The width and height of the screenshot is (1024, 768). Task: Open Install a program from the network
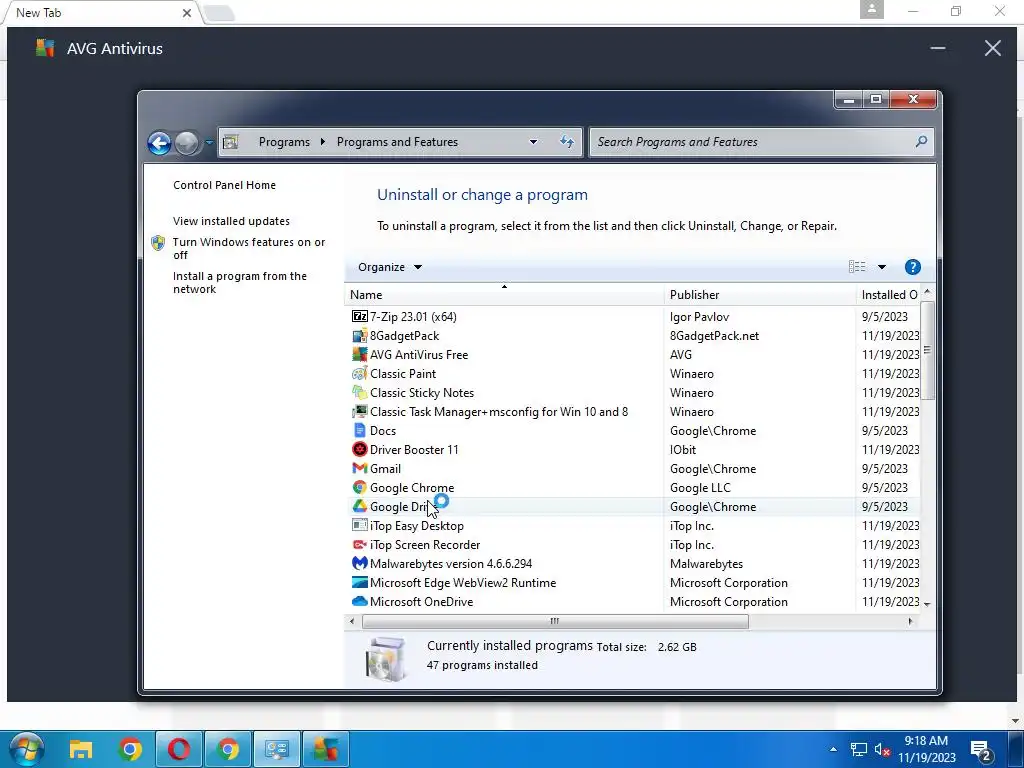[240, 282]
